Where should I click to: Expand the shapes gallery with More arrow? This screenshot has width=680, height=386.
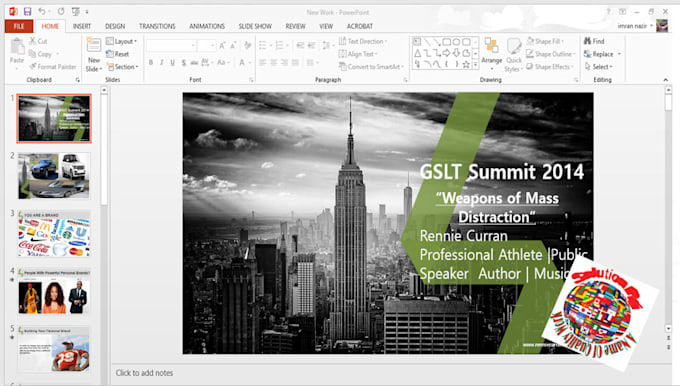[x=476, y=65]
